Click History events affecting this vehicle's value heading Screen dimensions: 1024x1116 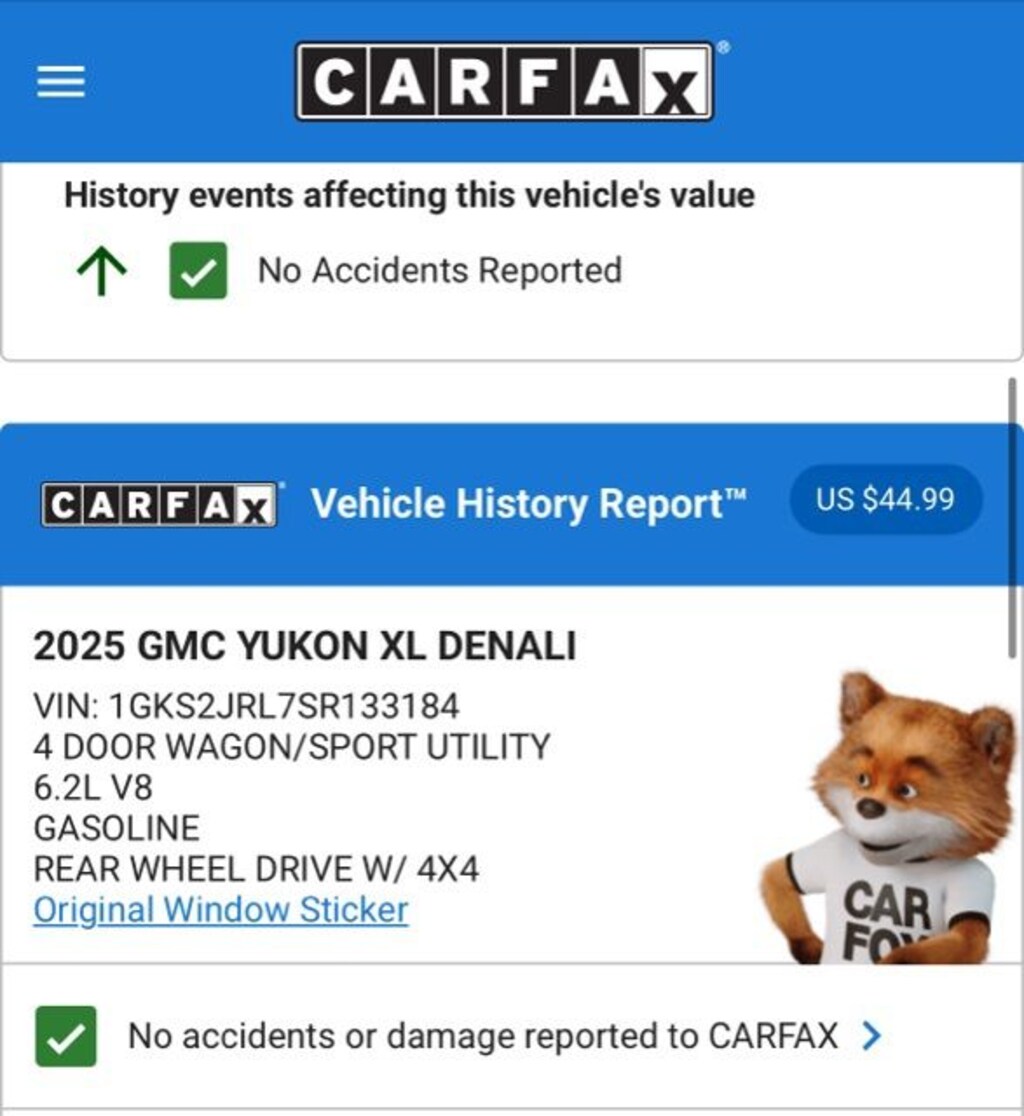[x=409, y=195]
